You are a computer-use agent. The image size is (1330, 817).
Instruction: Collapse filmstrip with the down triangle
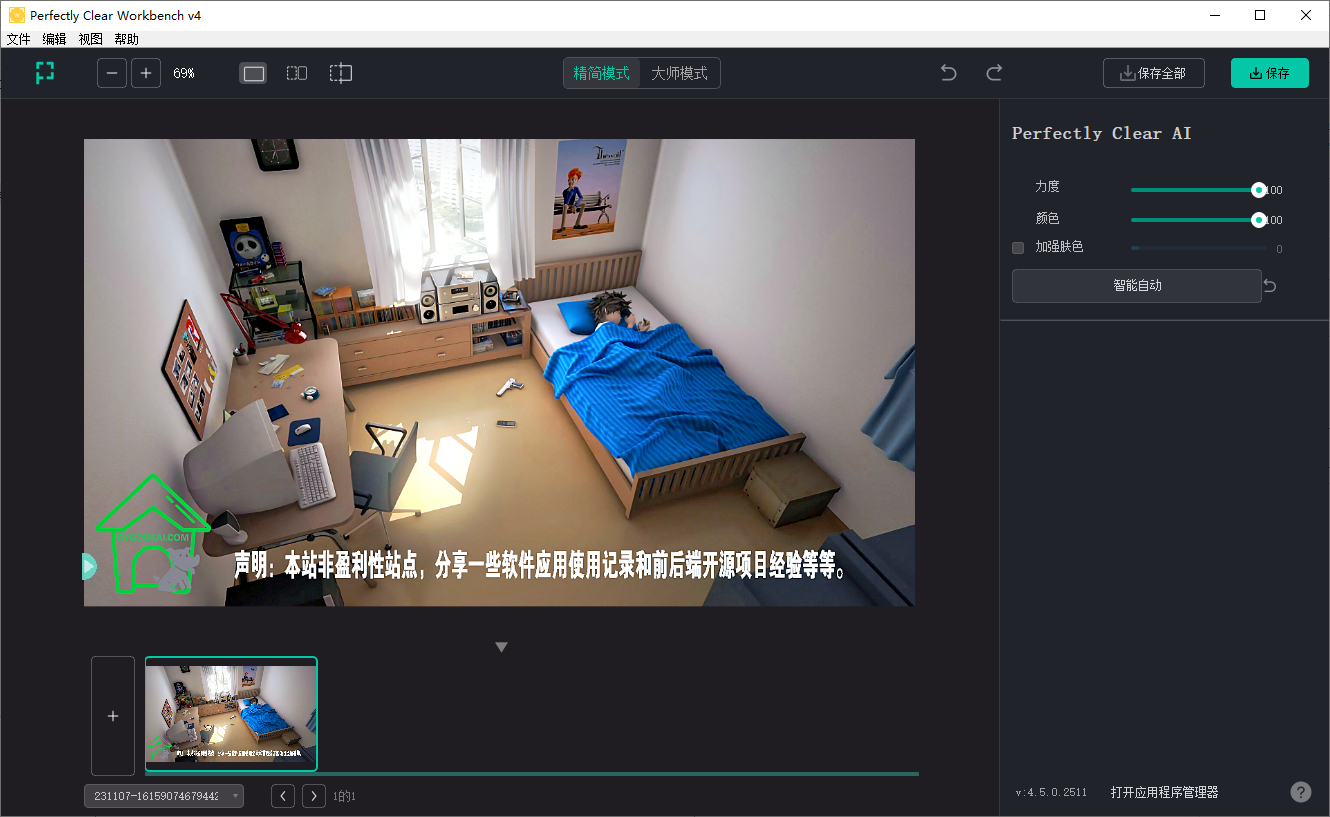502,647
